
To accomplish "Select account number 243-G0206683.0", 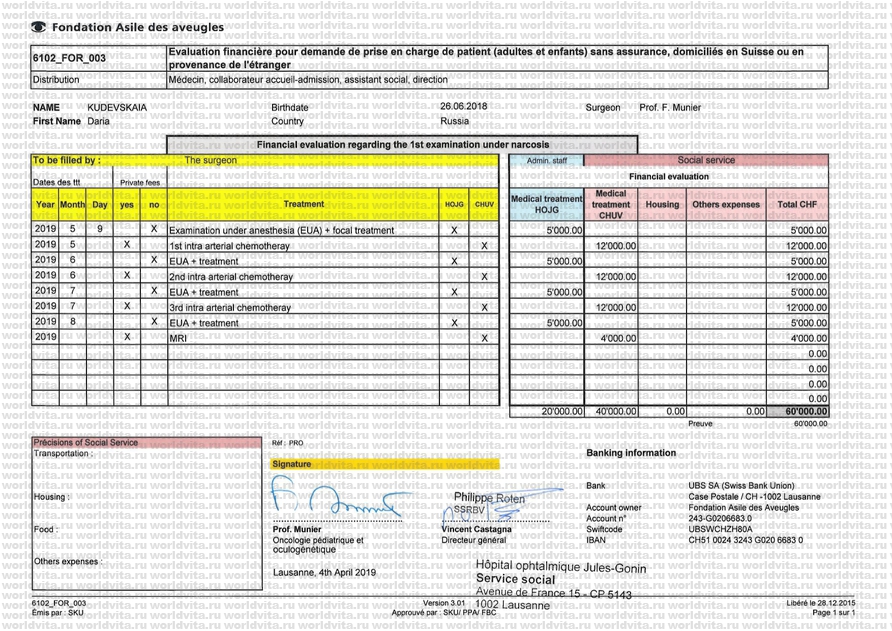I will (720, 518).
